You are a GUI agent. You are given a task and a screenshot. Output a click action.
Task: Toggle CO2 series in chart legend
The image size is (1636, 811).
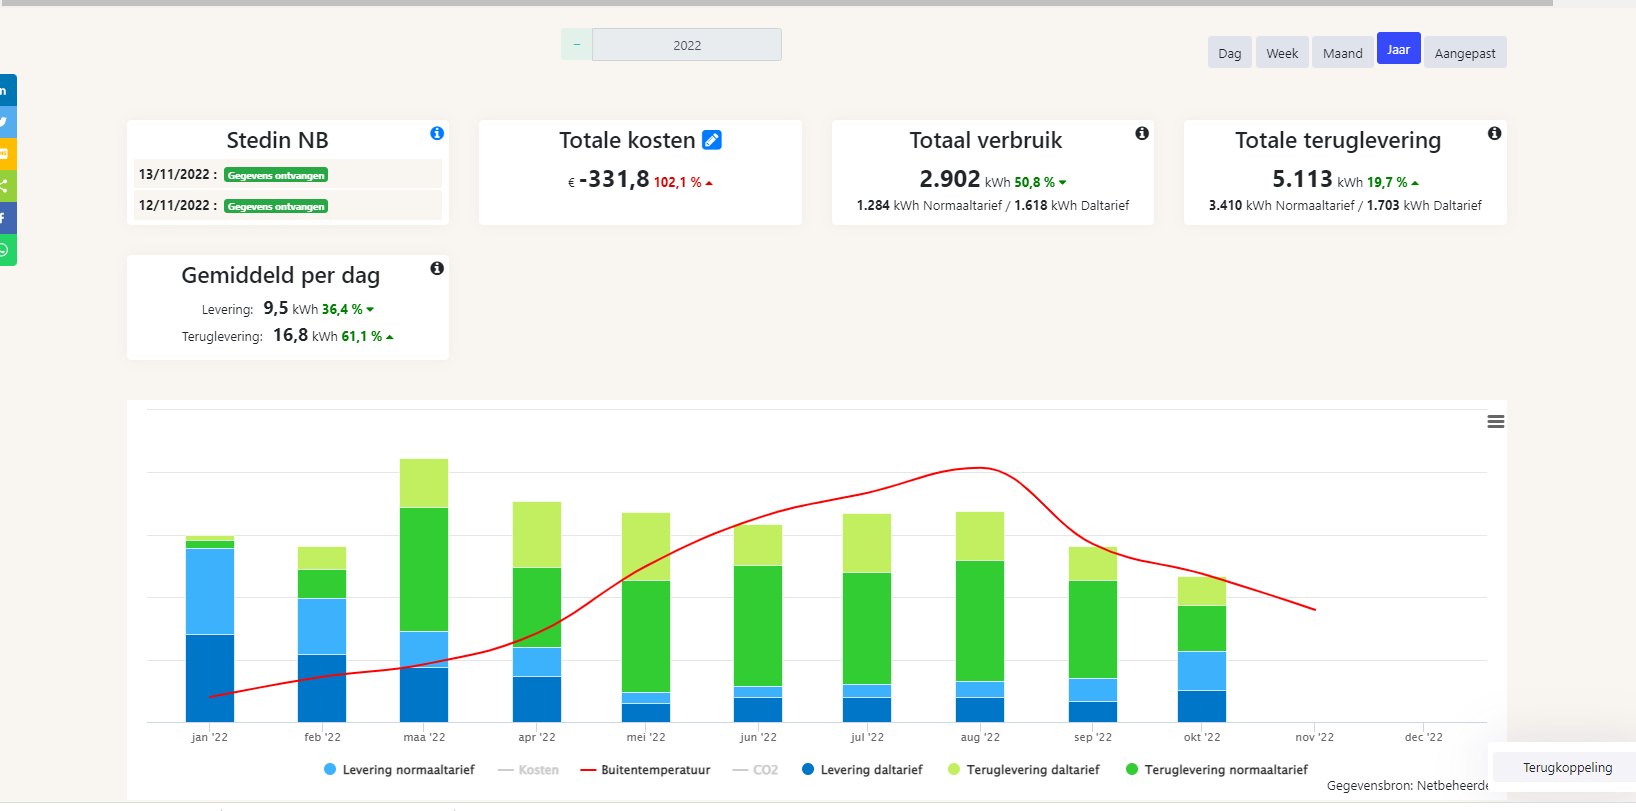coord(755,770)
